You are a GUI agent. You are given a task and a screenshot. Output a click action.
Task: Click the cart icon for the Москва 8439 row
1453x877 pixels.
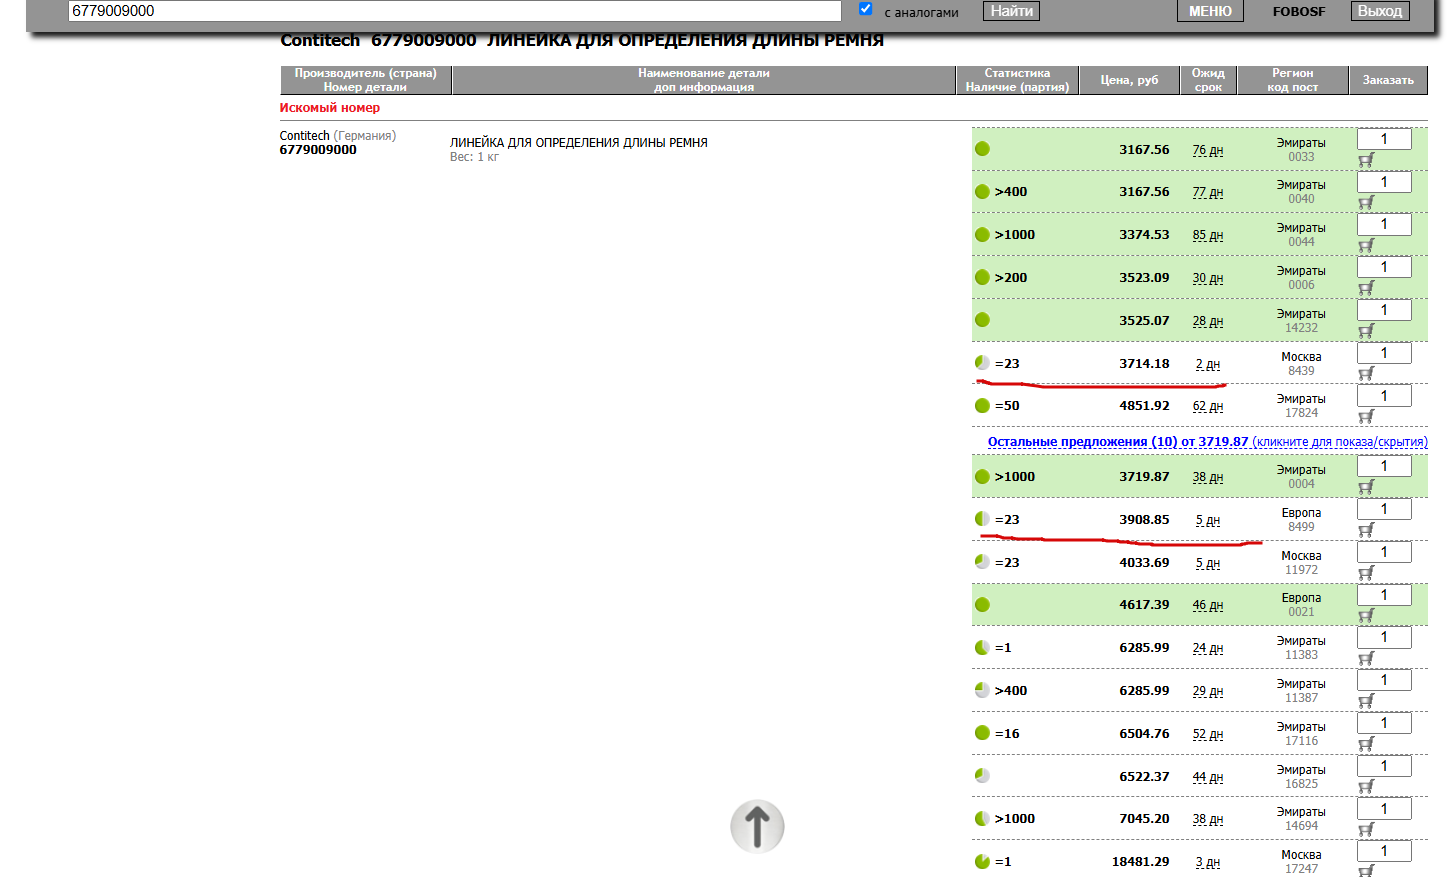coord(1366,374)
